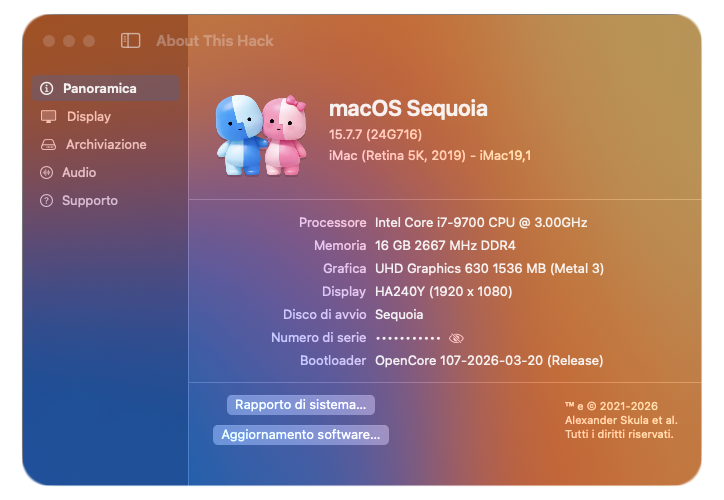Click the hidden serial number dots
This screenshot has width=724, height=500.
pyautogui.click(x=407, y=339)
